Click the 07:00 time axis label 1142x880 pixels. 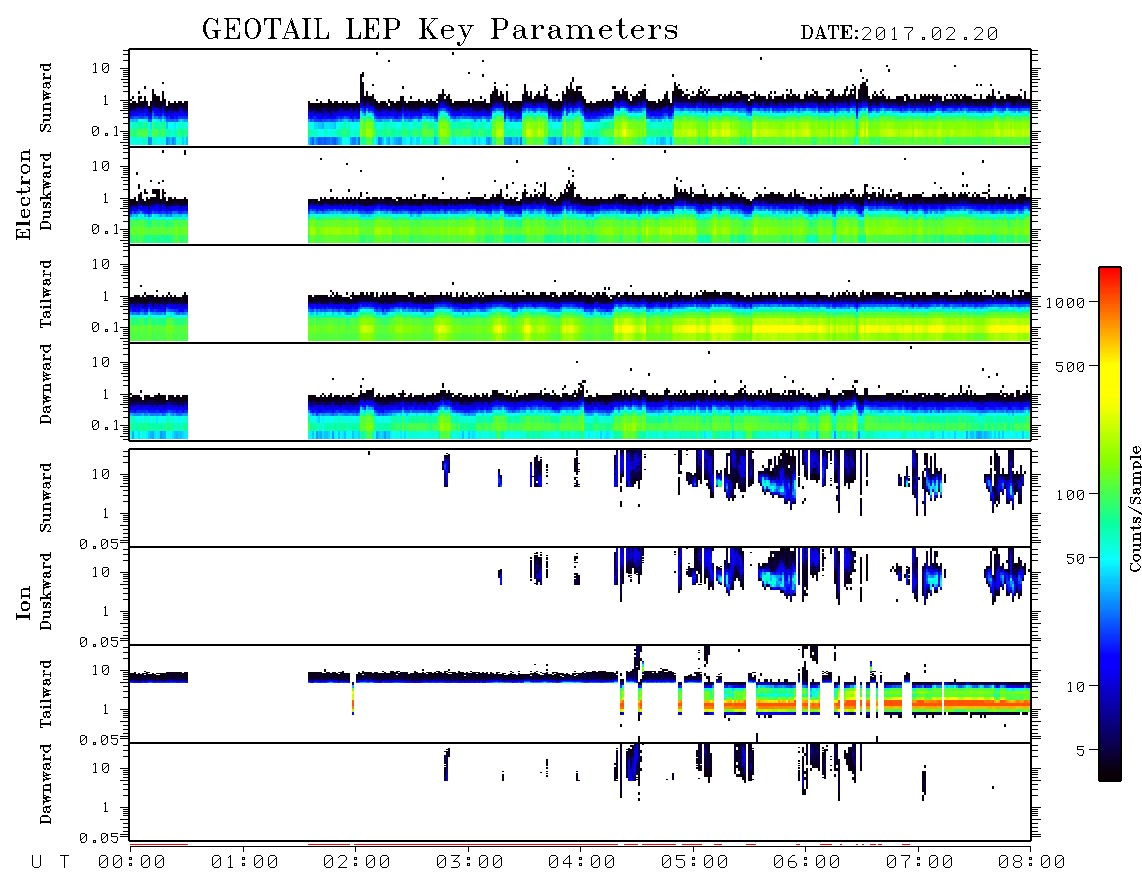[x=920, y=862]
